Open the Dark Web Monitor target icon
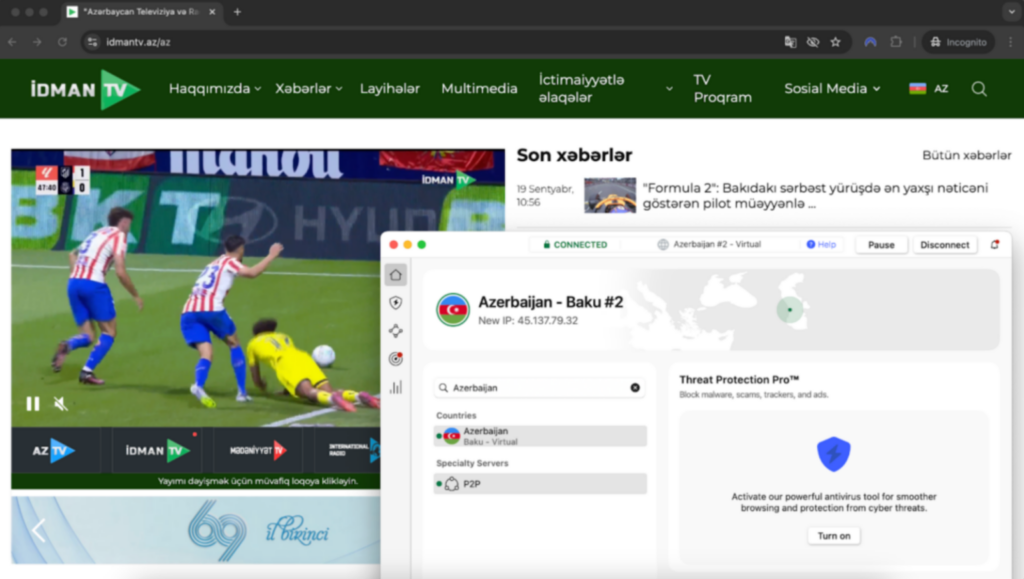The height and width of the screenshot is (579, 1024). coord(396,358)
